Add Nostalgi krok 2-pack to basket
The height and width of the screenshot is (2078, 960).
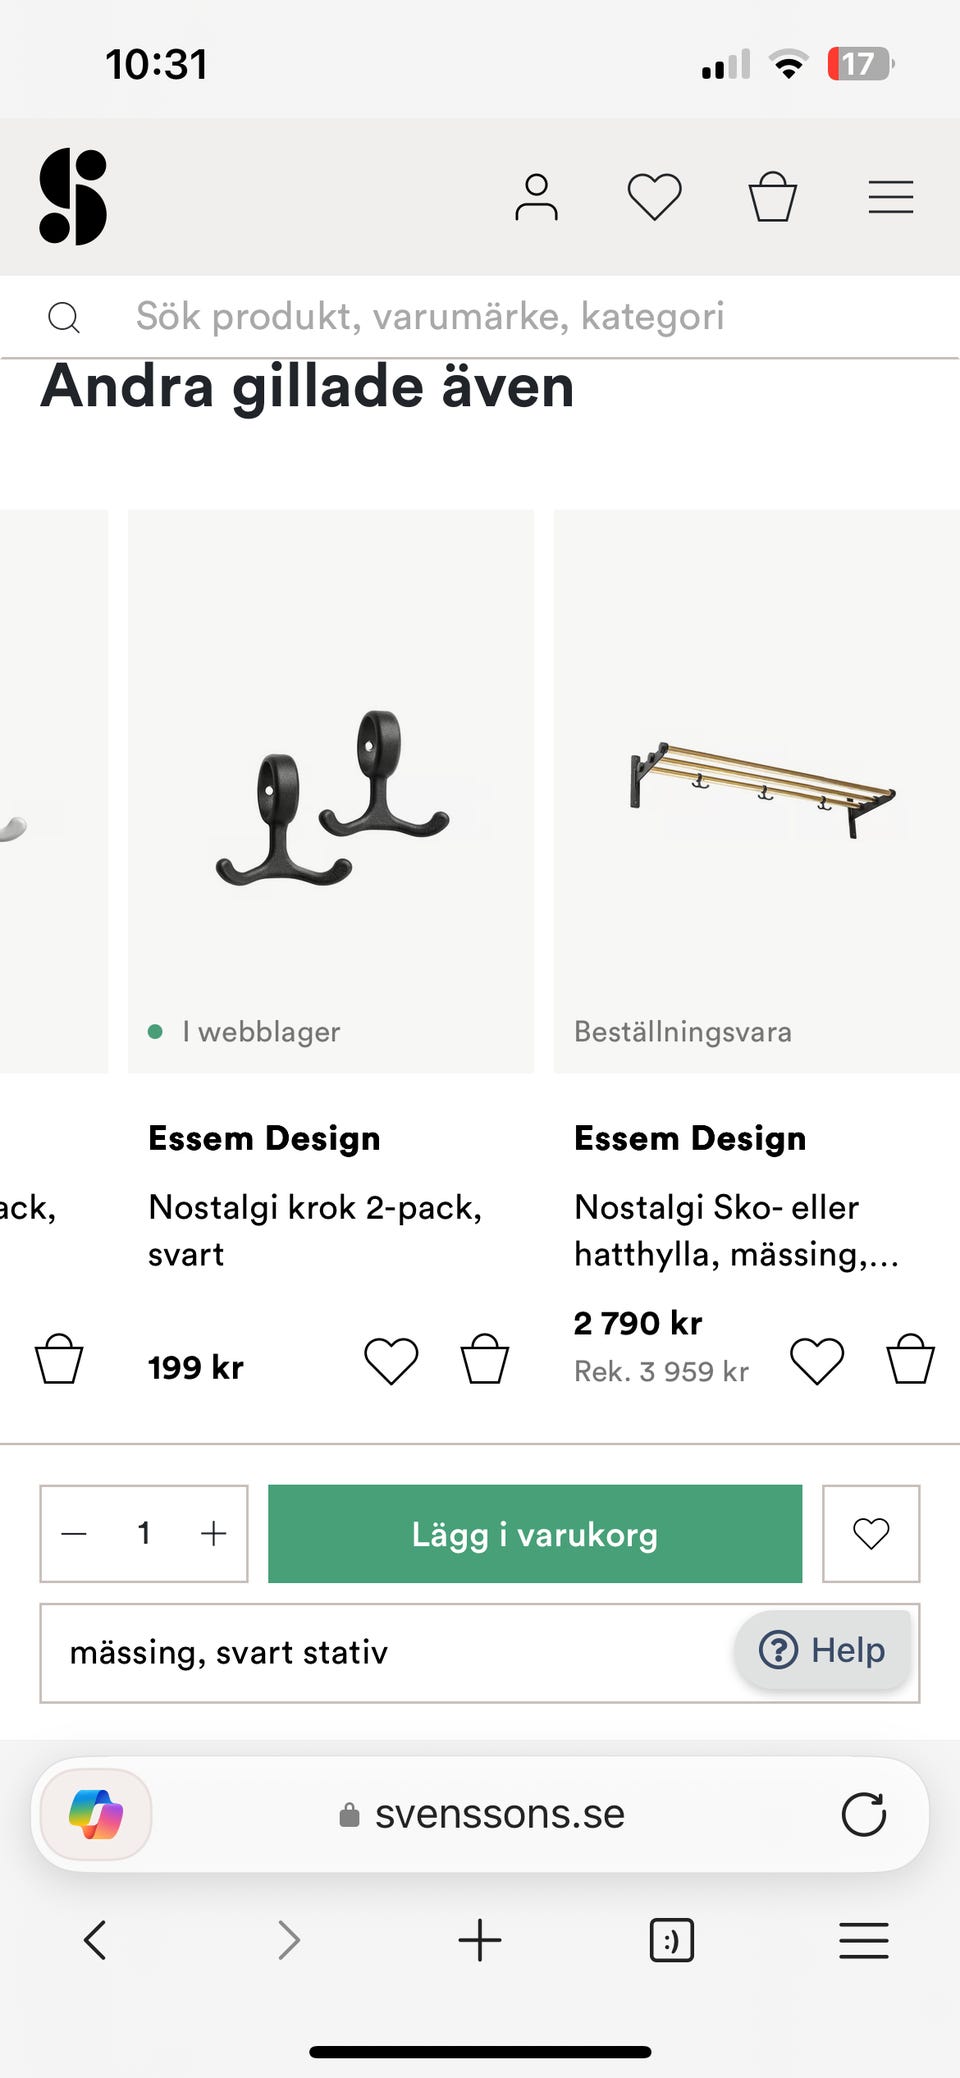485,1361
